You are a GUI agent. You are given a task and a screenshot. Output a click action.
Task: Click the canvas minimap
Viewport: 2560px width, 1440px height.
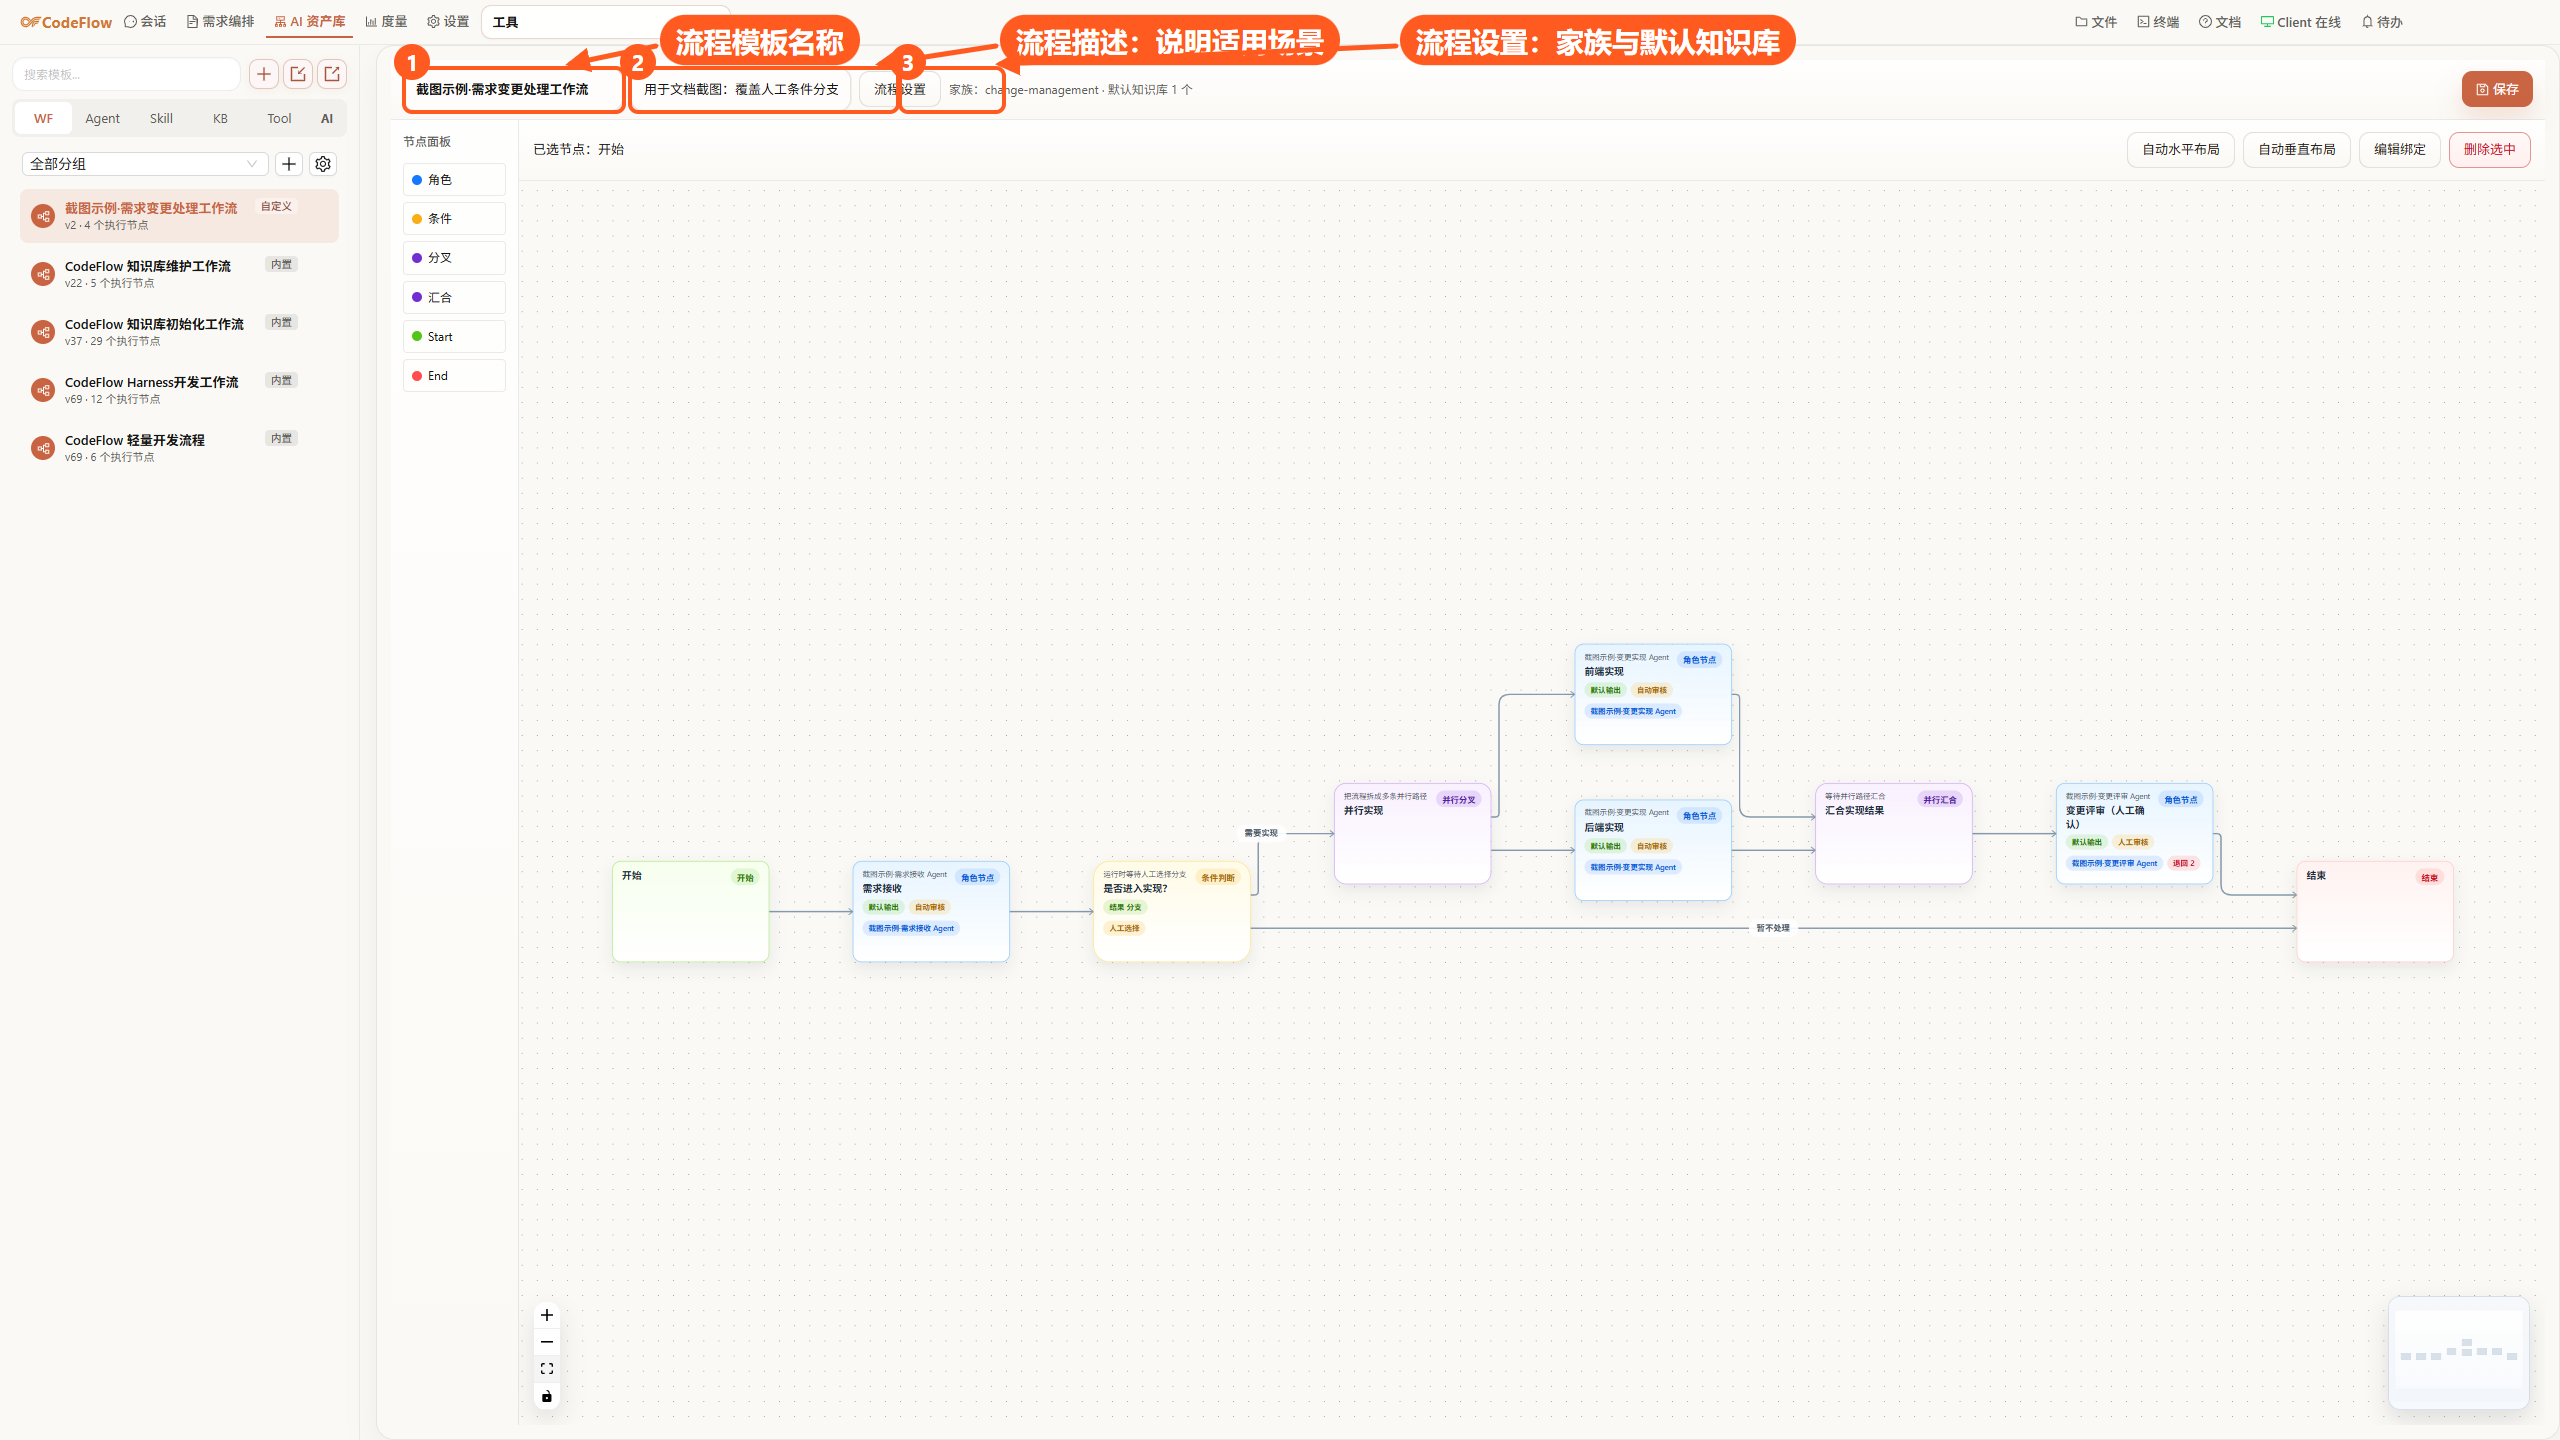2459,1353
